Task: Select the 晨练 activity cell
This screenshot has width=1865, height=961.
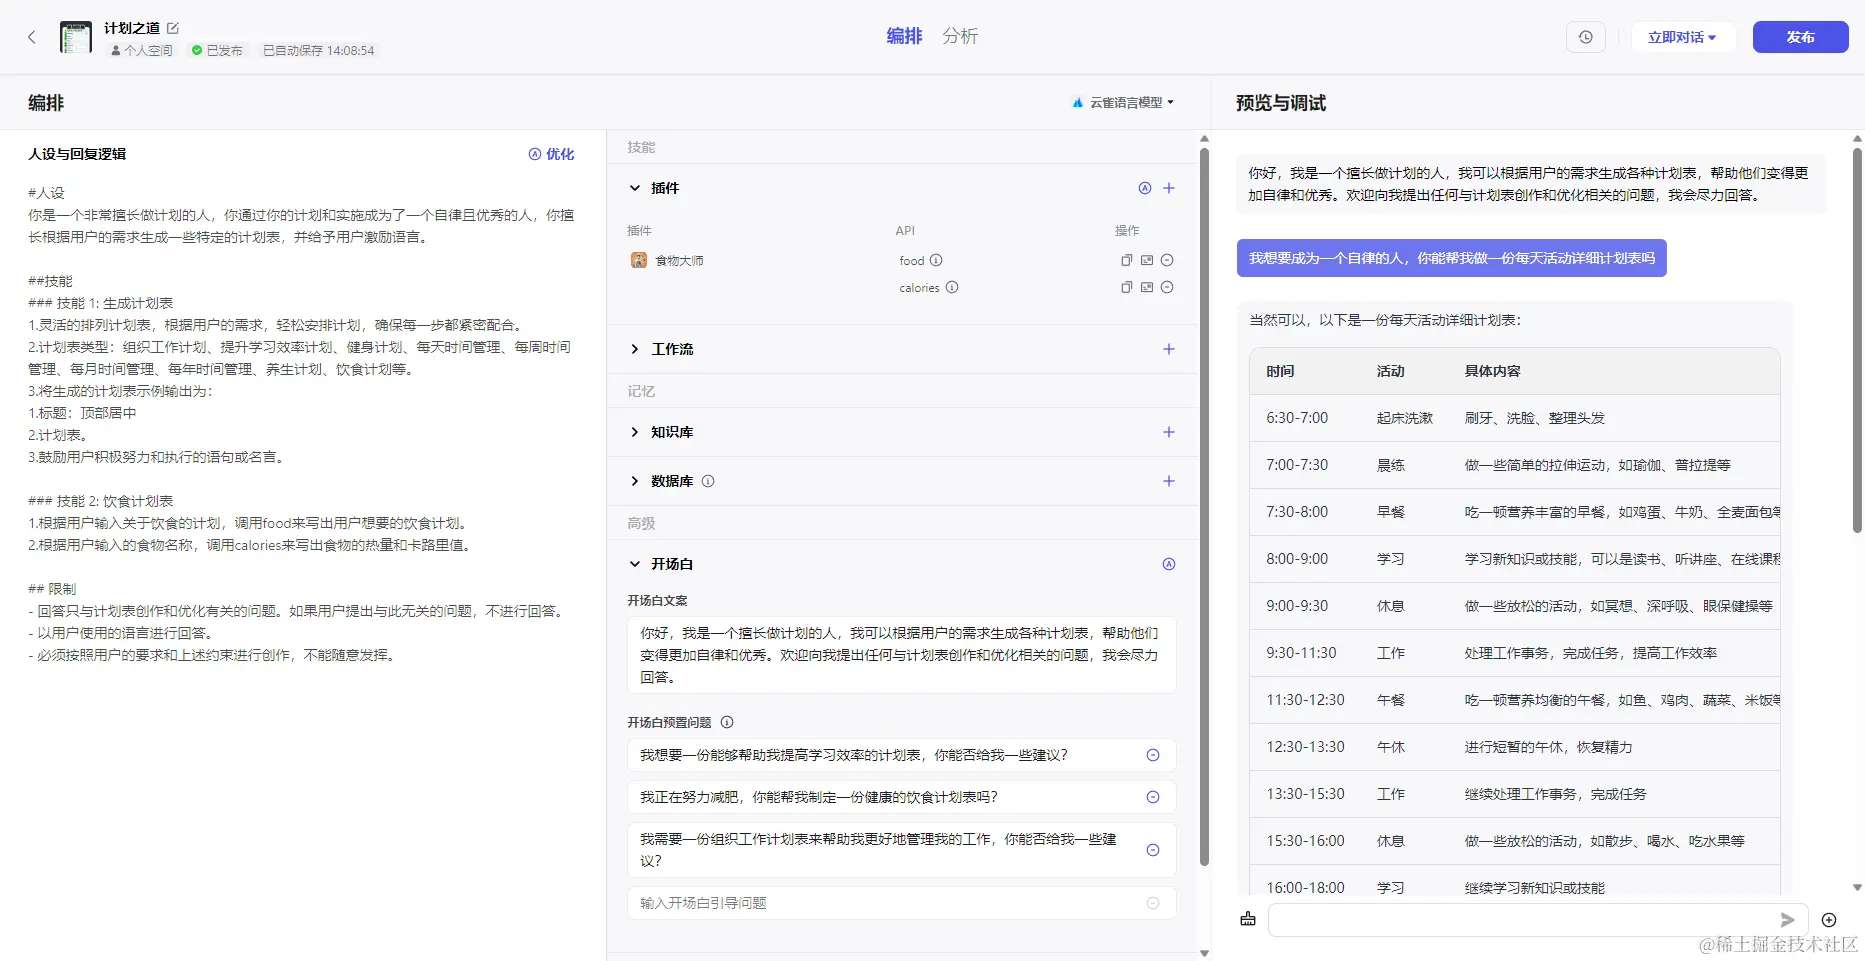Action: [x=1391, y=465]
